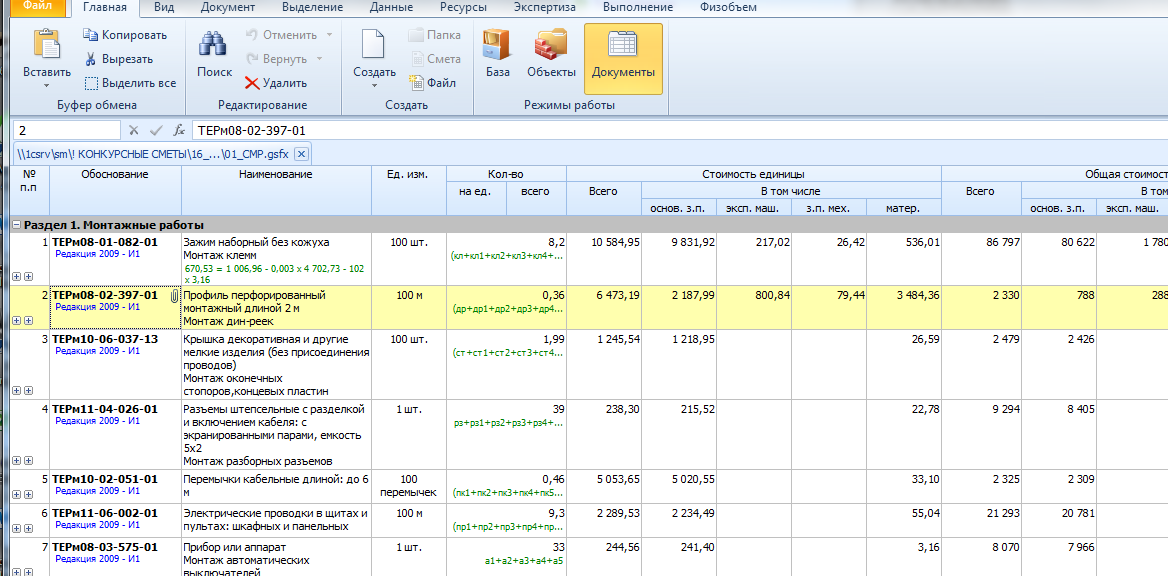The width and height of the screenshot is (1168, 576).
Task: Click the paperclip icon in row 2
Action: tap(174, 297)
